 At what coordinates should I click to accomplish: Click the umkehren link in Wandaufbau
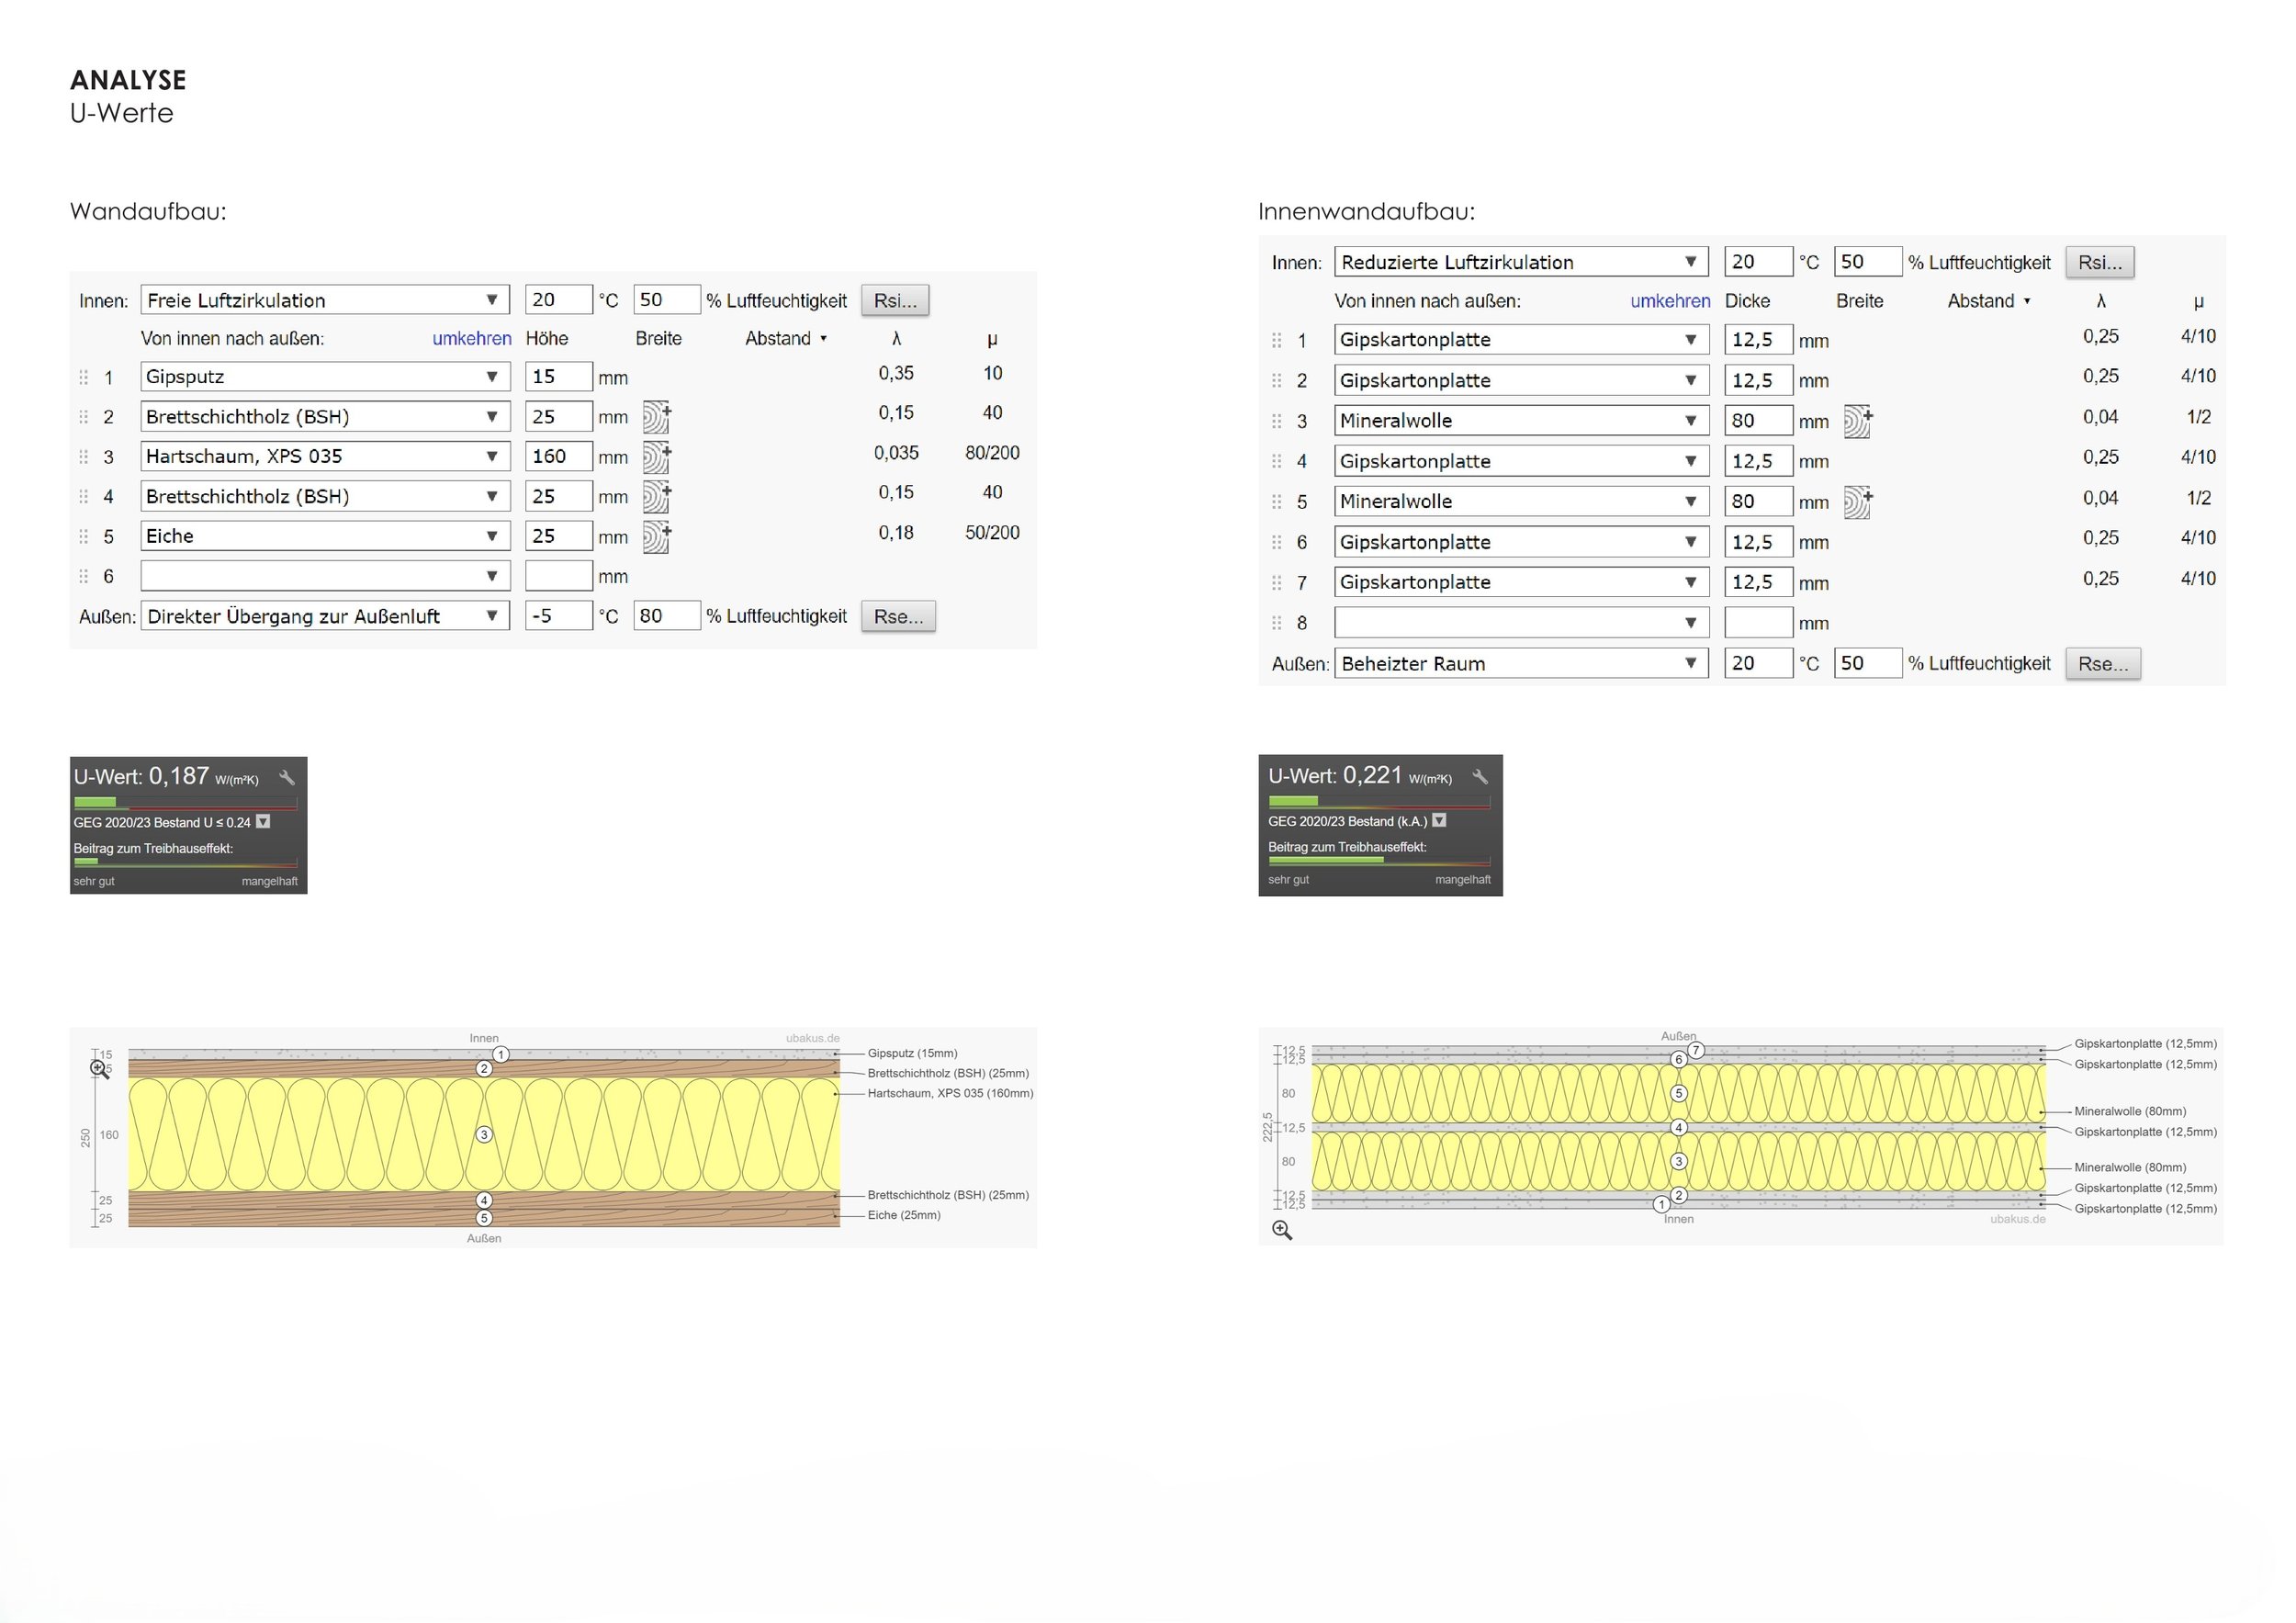tap(471, 339)
